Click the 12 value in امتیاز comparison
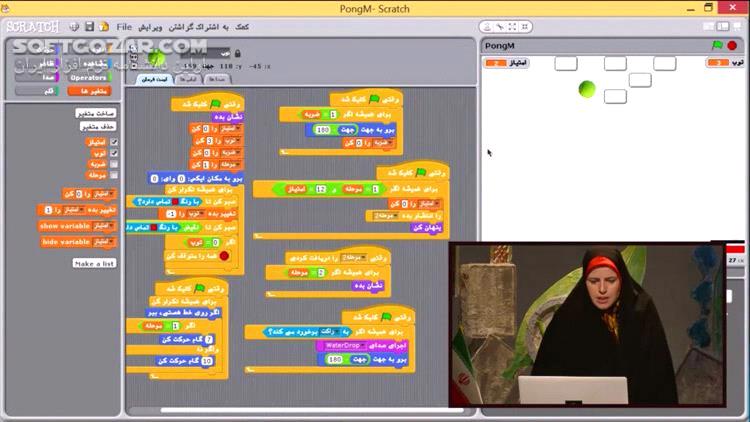This screenshot has width=750, height=422. tap(320, 189)
